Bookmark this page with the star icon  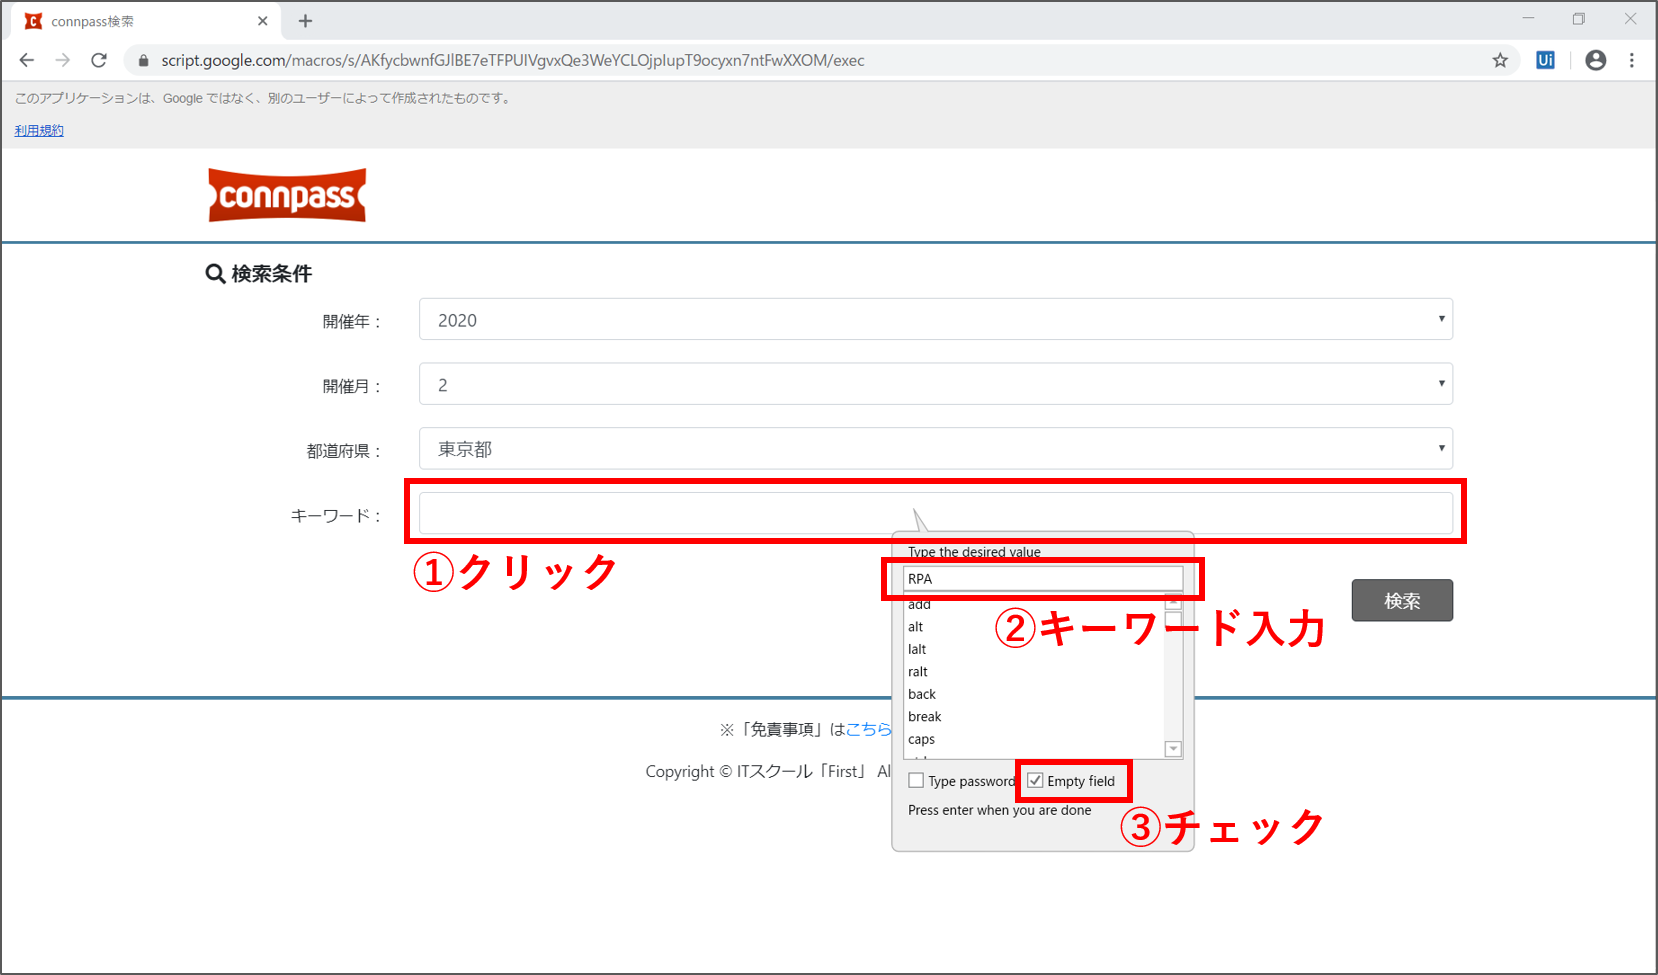pyautogui.click(x=1500, y=60)
